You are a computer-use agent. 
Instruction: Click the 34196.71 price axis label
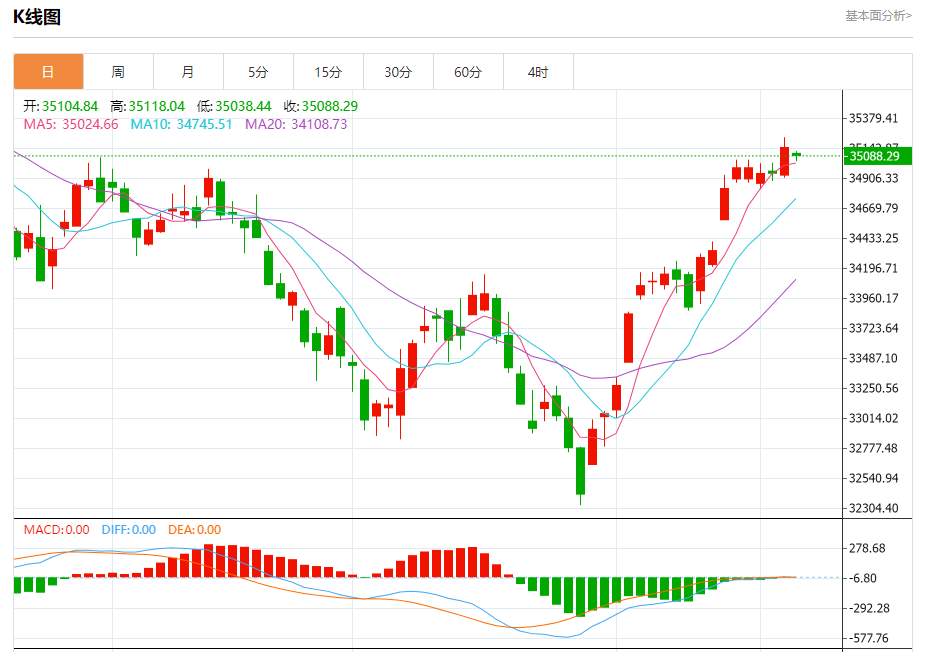click(x=873, y=268)
